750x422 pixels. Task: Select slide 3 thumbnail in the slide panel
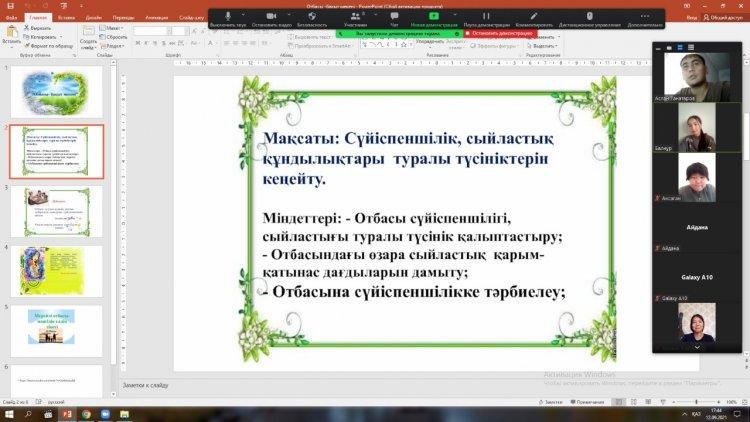56,211
